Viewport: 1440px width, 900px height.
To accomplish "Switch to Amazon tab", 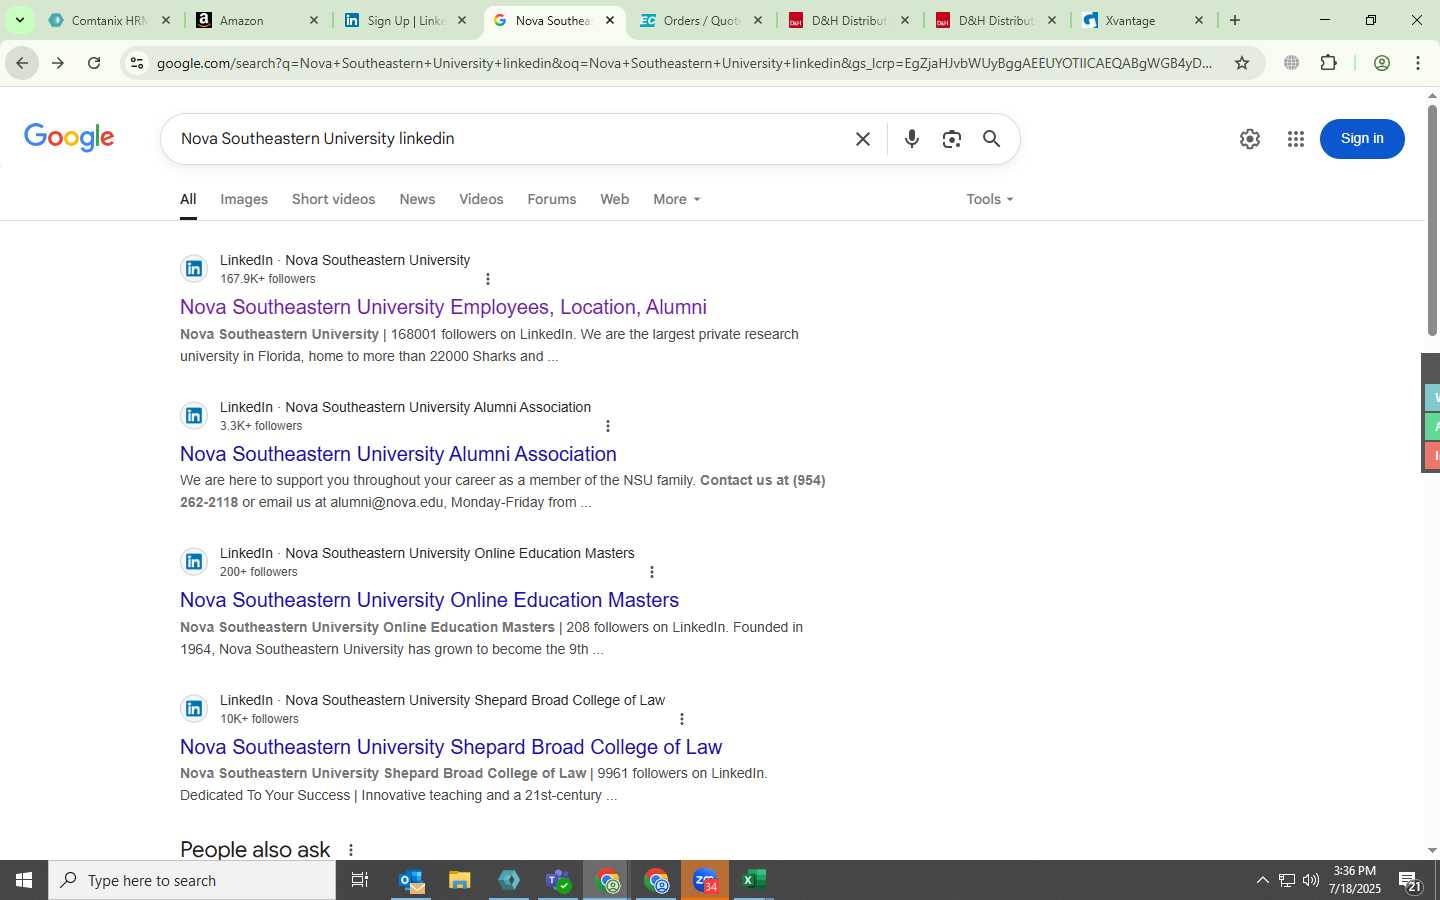I will coord(257,20).
